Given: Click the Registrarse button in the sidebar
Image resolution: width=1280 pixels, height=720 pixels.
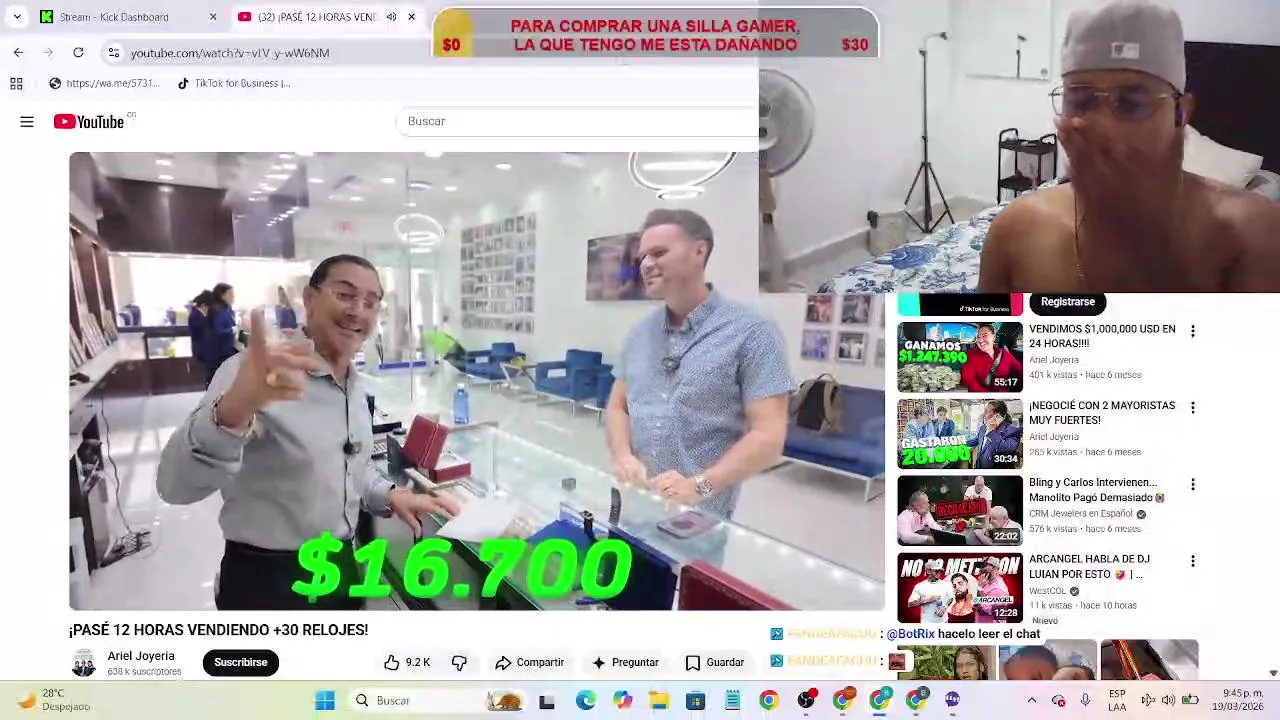Looking at the screenshot, I should tap(1068, 302).
